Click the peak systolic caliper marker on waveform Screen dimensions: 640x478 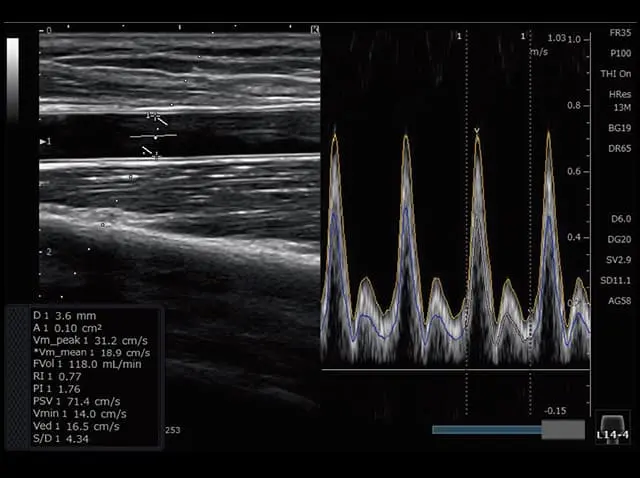[477, 131]
